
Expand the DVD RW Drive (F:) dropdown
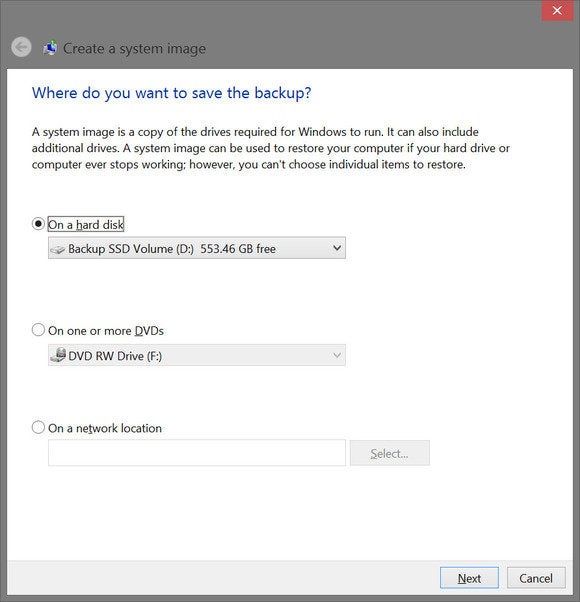(x=197, y=355)
